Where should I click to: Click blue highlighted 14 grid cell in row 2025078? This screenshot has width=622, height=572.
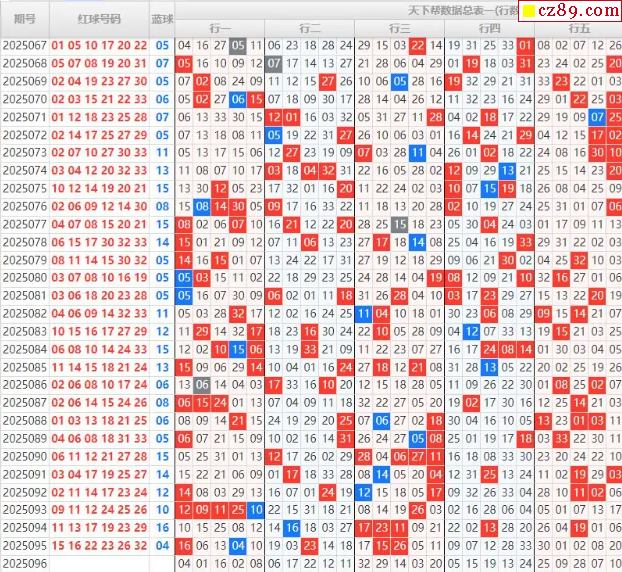coord(417,242)
